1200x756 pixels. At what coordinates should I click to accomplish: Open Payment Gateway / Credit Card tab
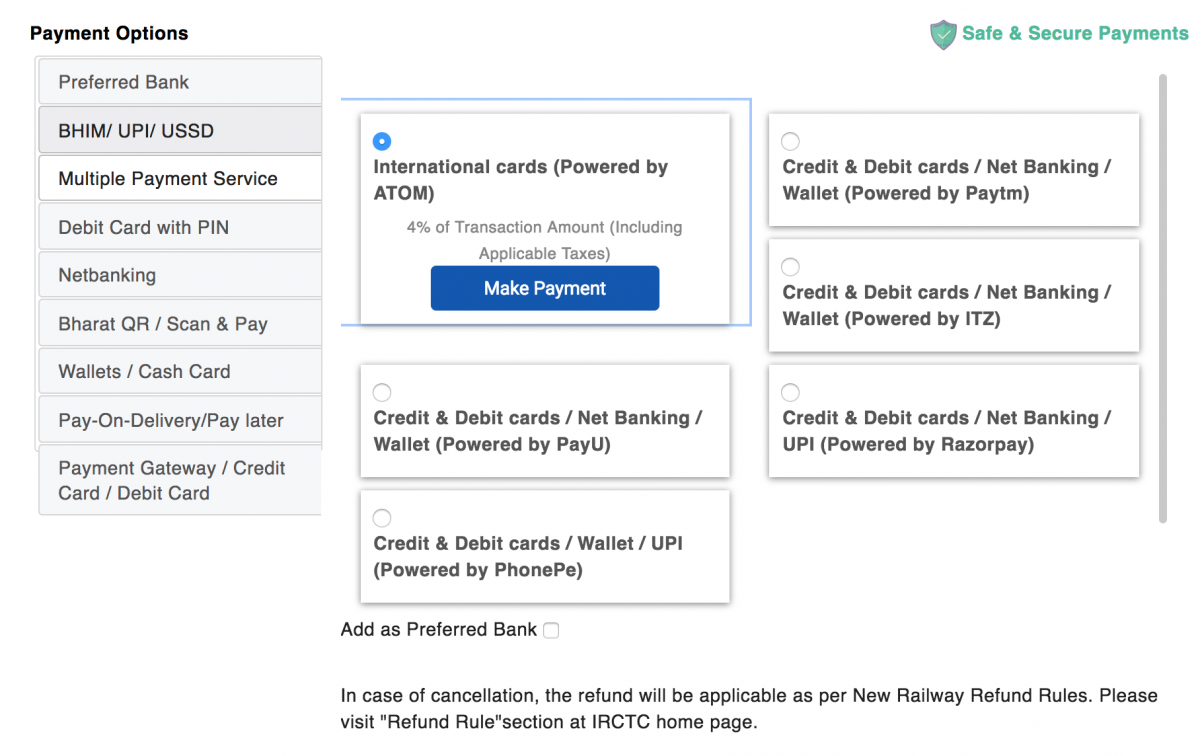click(x=180, y=480)
